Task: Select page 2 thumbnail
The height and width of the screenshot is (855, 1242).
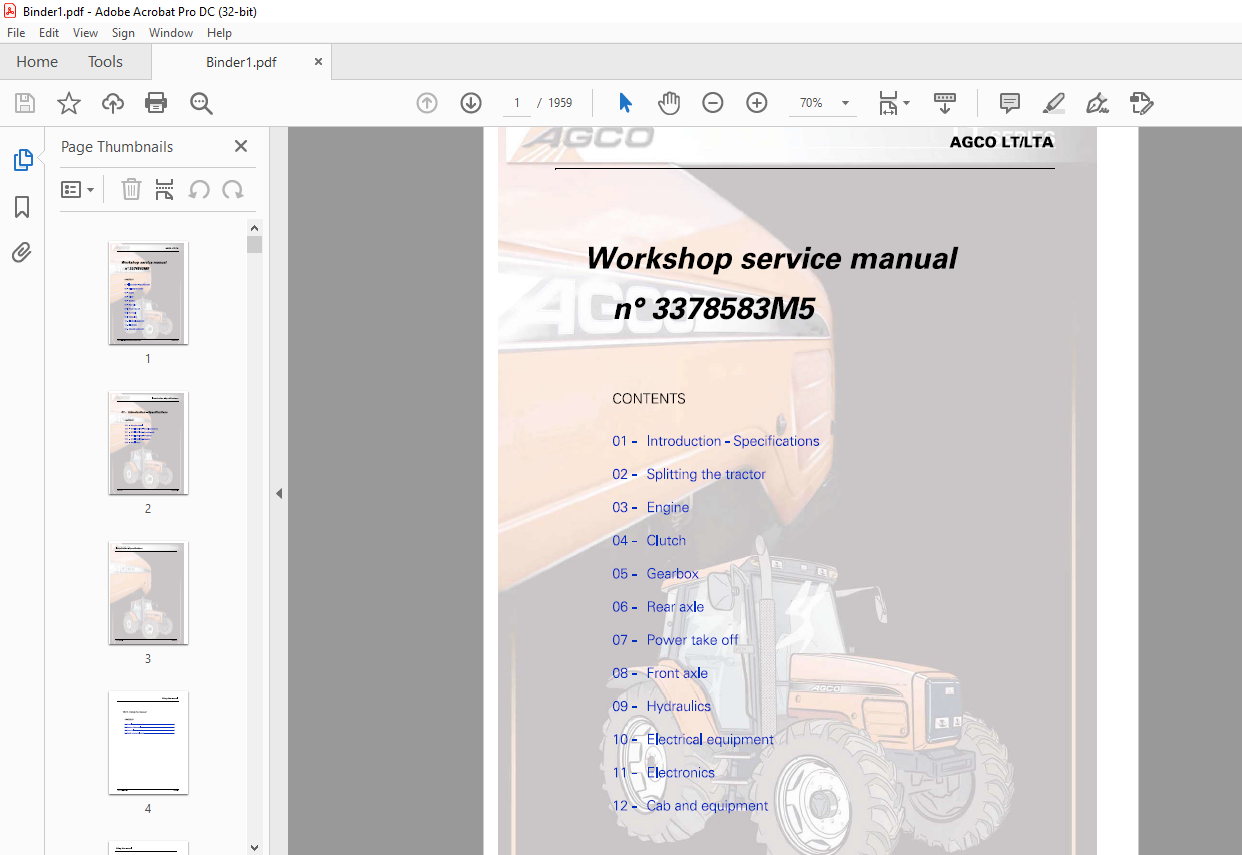Action: (148, 443)
